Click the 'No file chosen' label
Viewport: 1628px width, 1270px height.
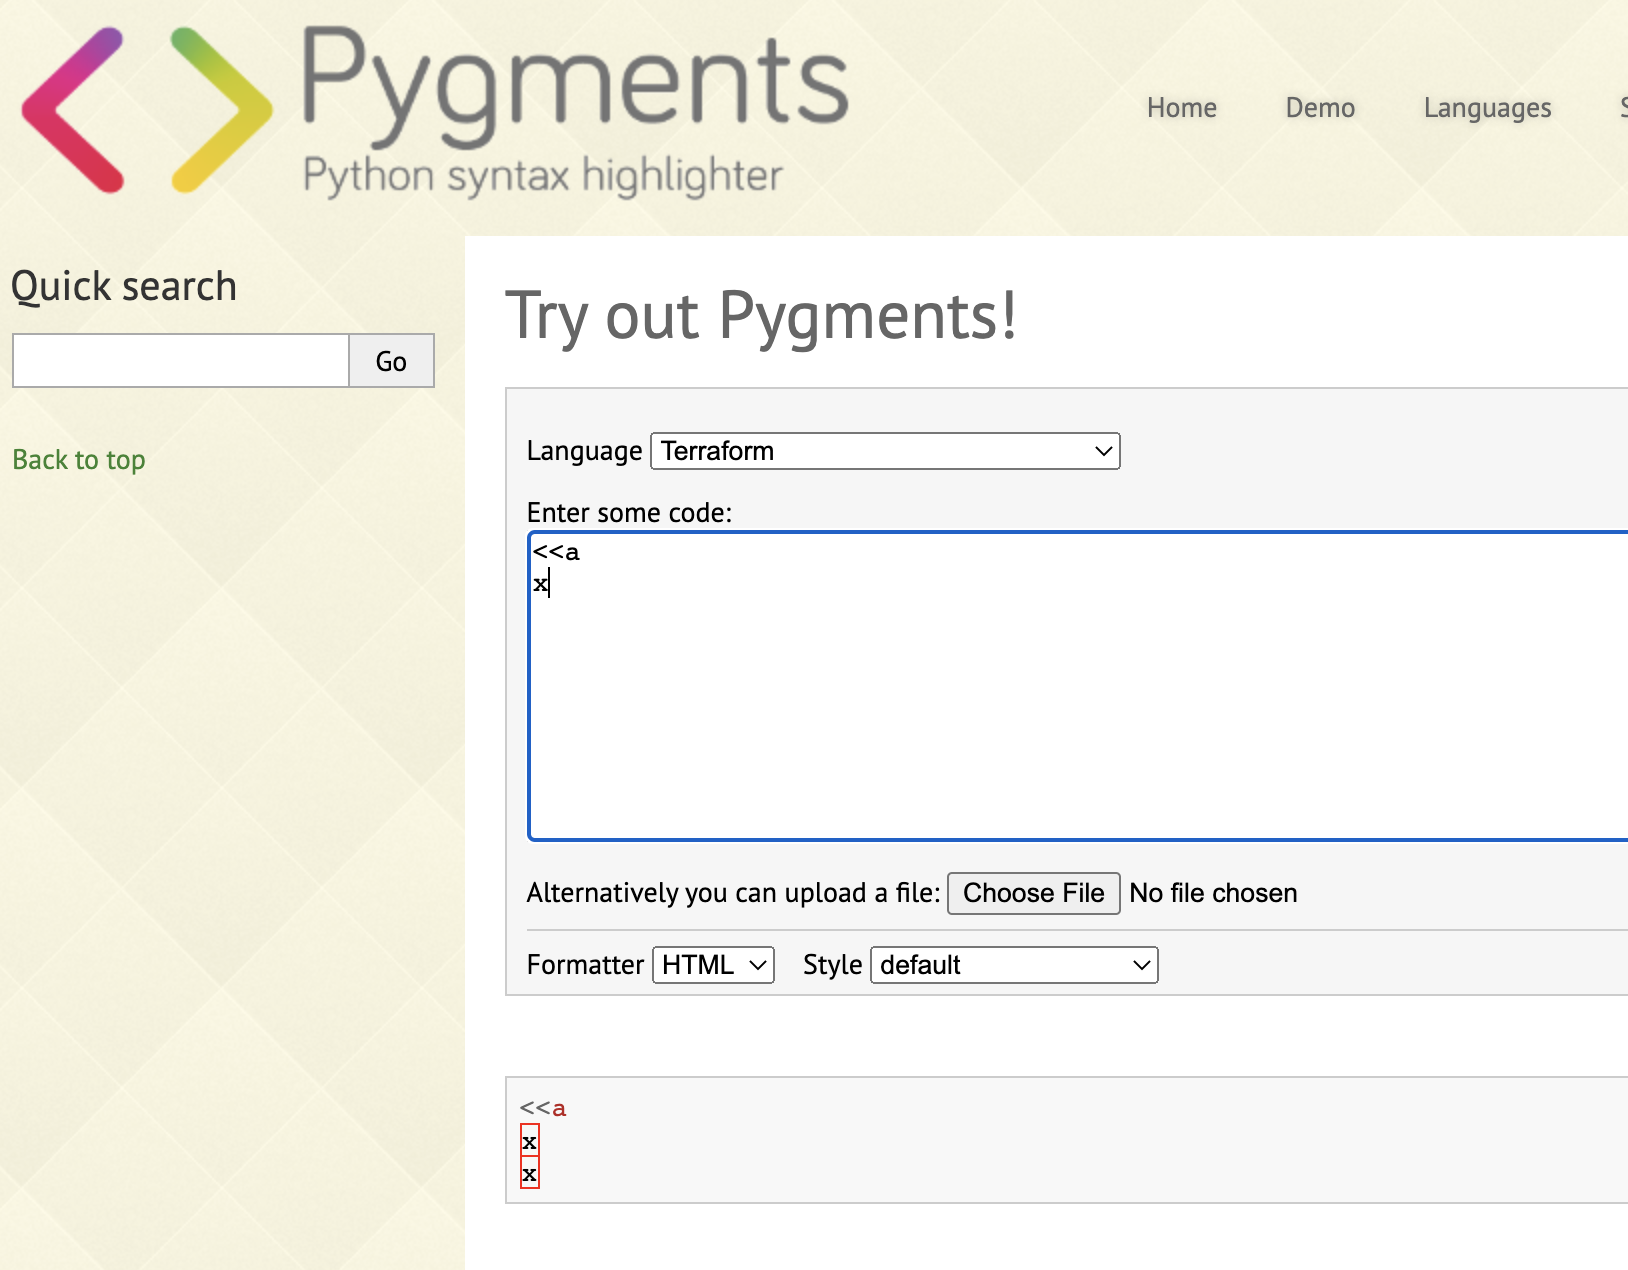pos(1213,893)
